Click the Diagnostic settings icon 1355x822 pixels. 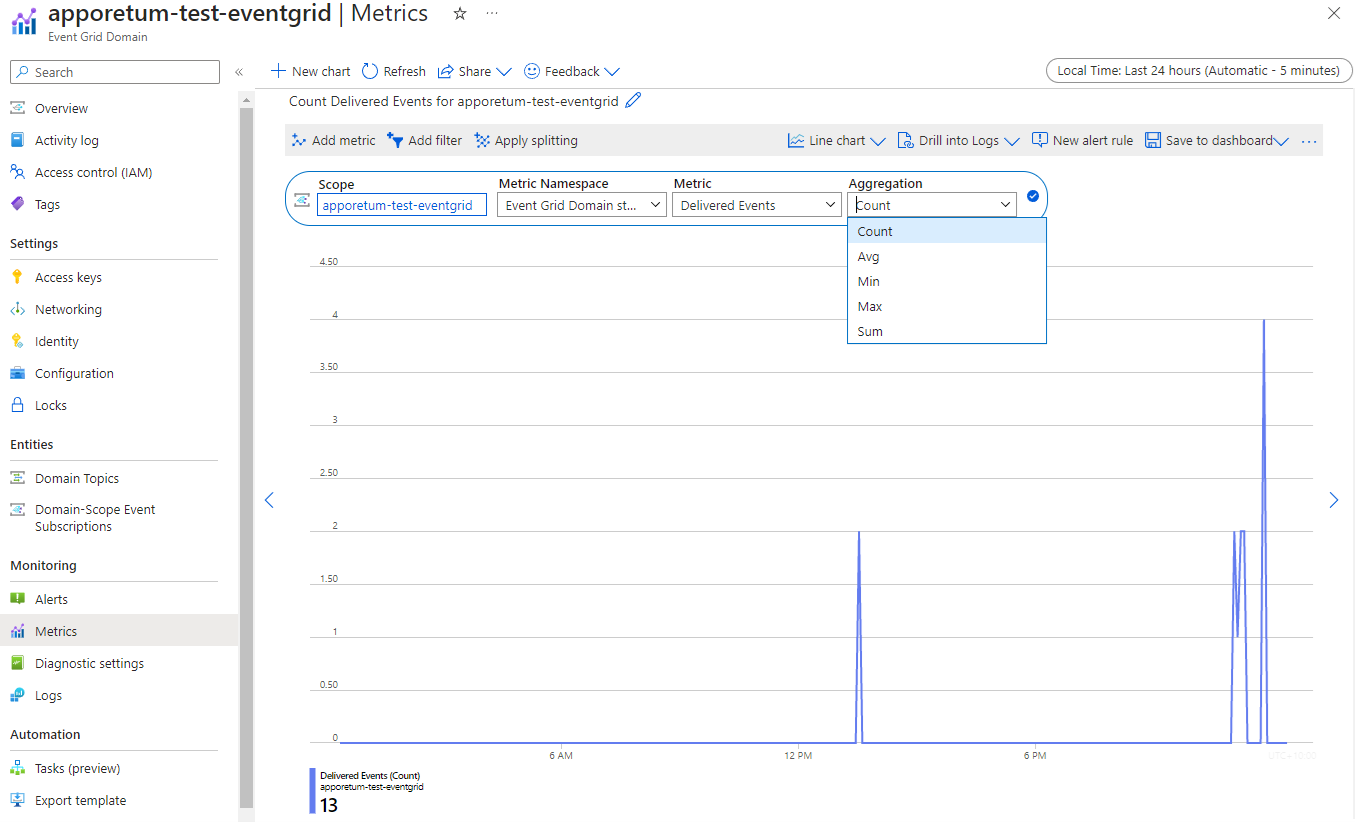point(17,663)
